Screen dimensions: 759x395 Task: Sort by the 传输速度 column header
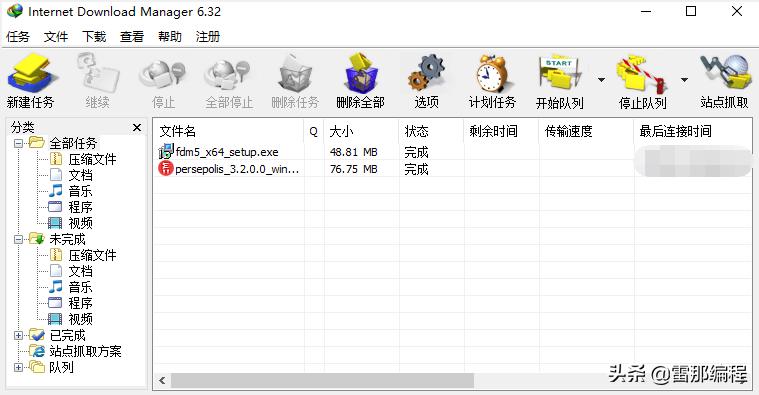pyautogui.click(x=586, y=131)
